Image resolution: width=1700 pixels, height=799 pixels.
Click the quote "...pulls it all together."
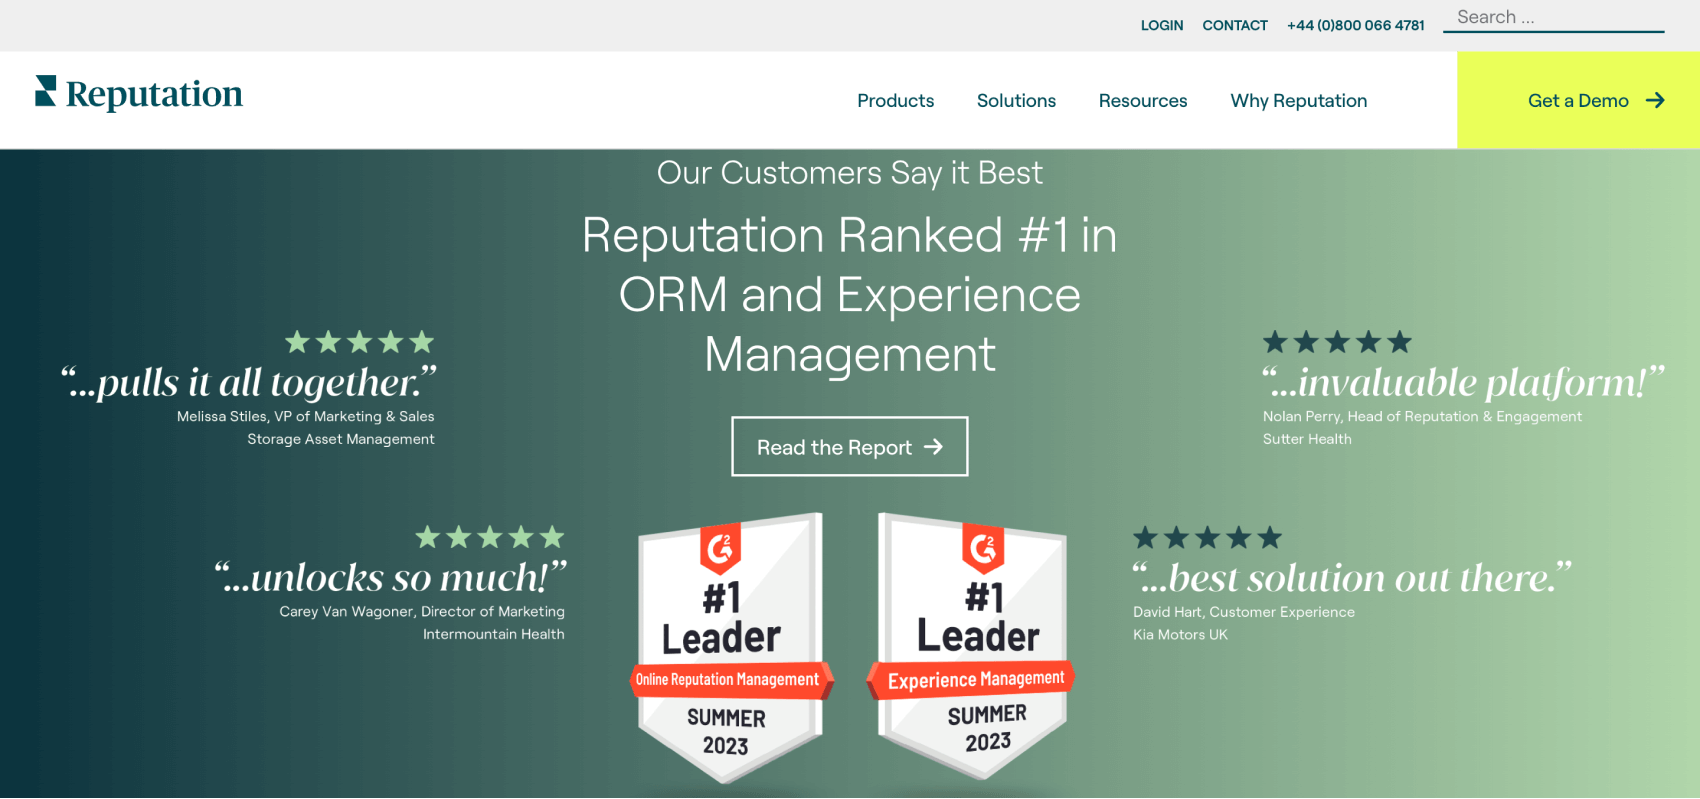248,383
